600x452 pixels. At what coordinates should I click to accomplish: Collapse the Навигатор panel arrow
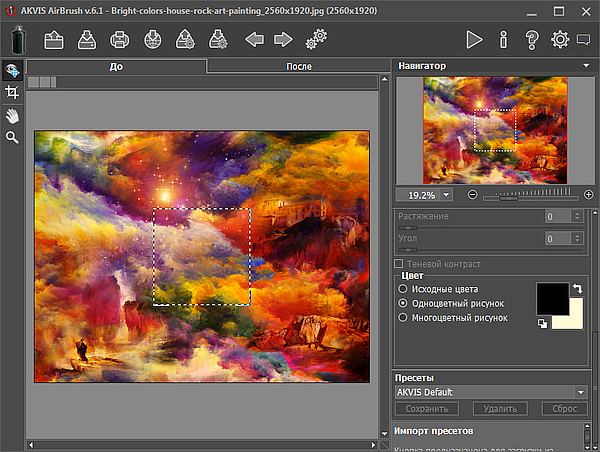(x=585, y=66)
